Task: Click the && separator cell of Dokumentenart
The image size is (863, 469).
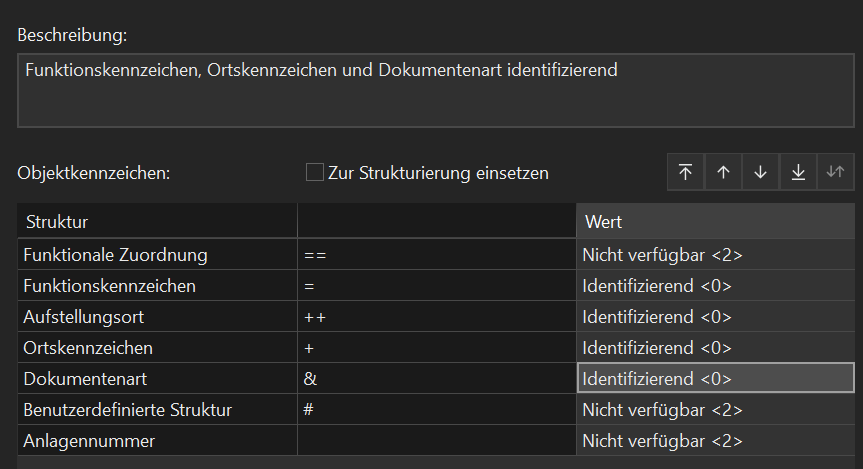Action: click(436, 378)
